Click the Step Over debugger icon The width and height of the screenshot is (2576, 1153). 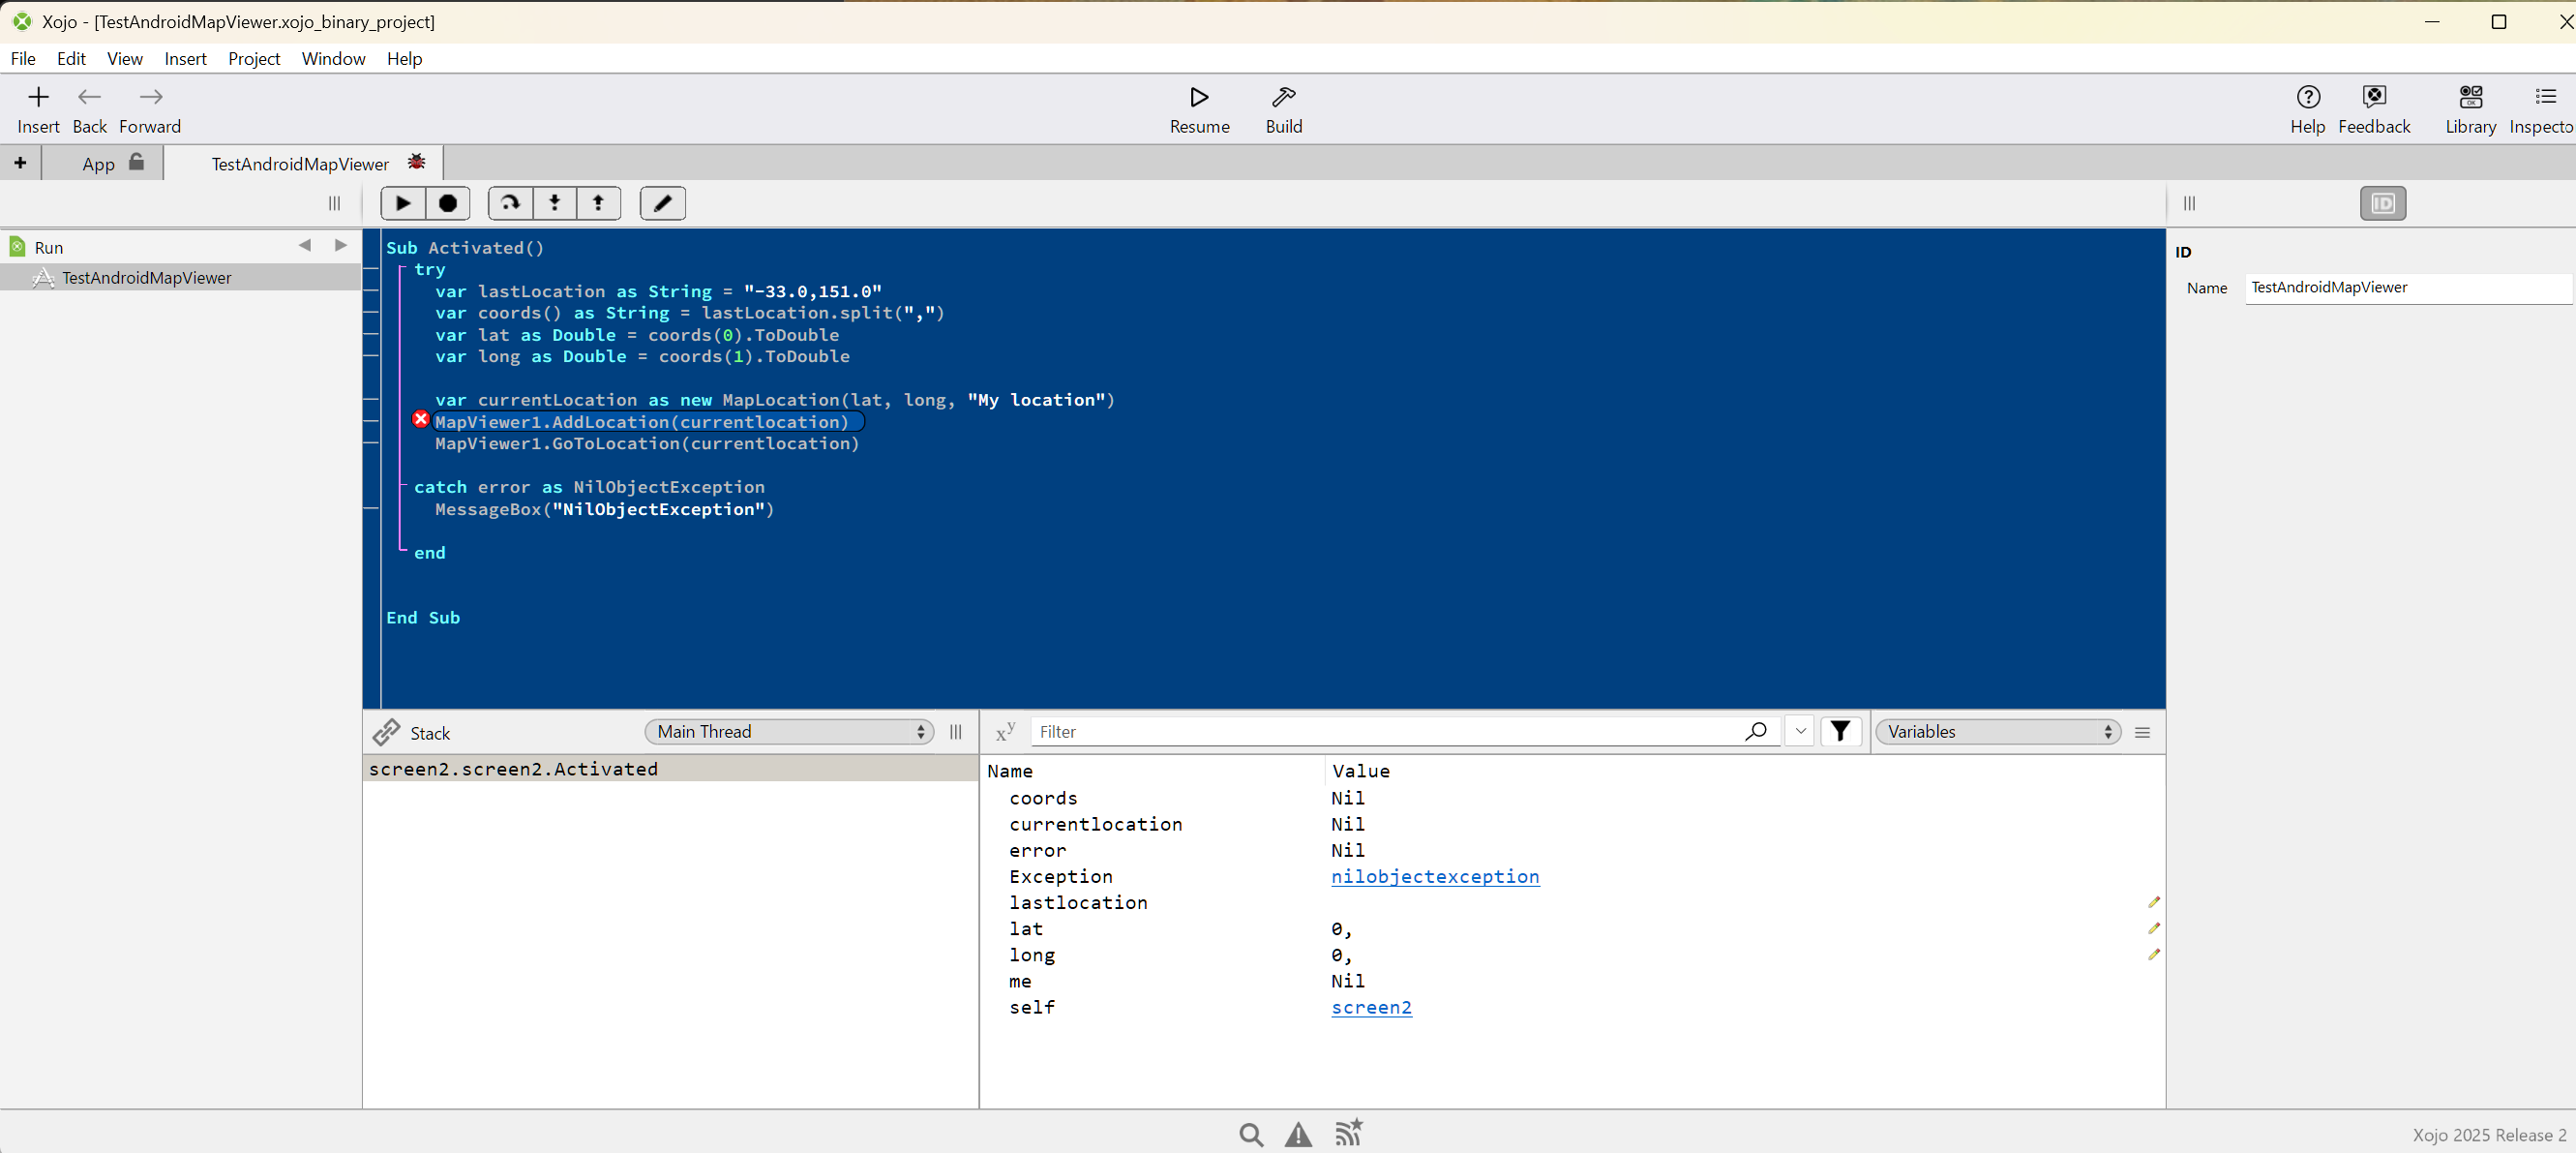[510, 203]
